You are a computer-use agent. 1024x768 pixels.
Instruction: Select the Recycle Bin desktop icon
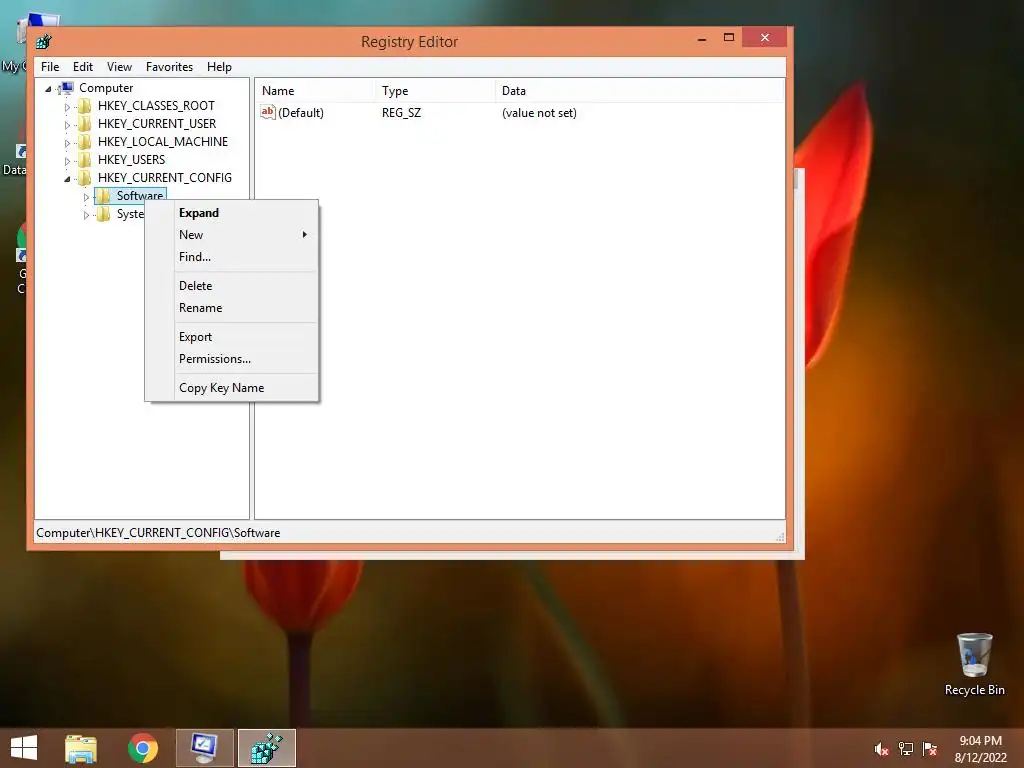(x=974, y=664)
